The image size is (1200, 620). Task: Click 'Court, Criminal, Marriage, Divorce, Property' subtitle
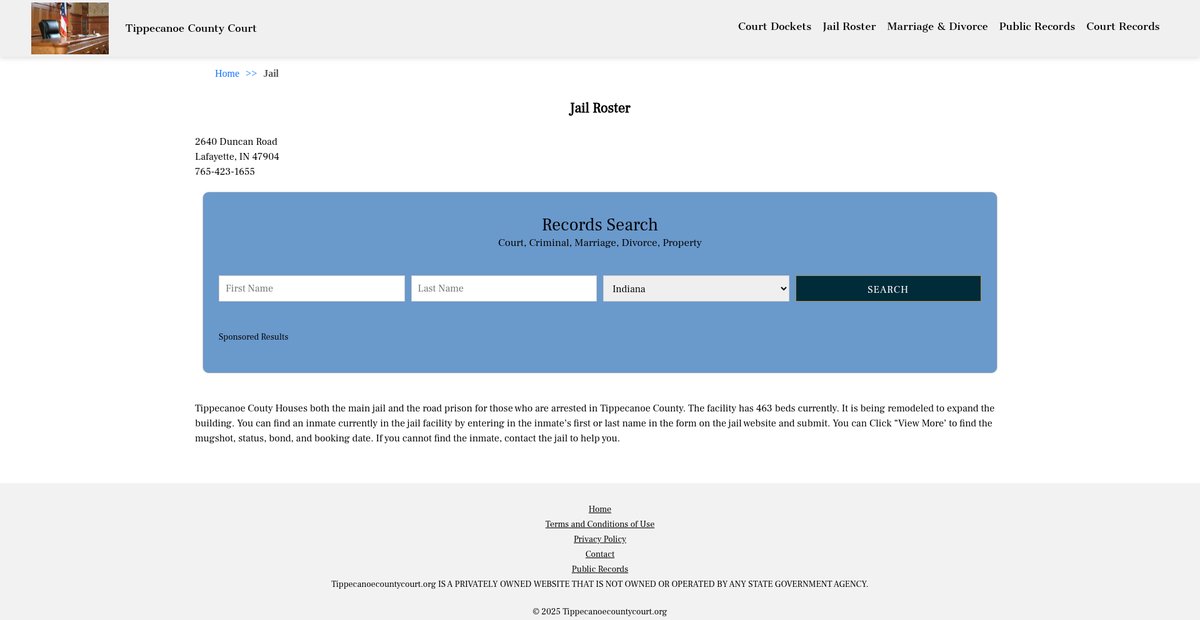[600, 243]
